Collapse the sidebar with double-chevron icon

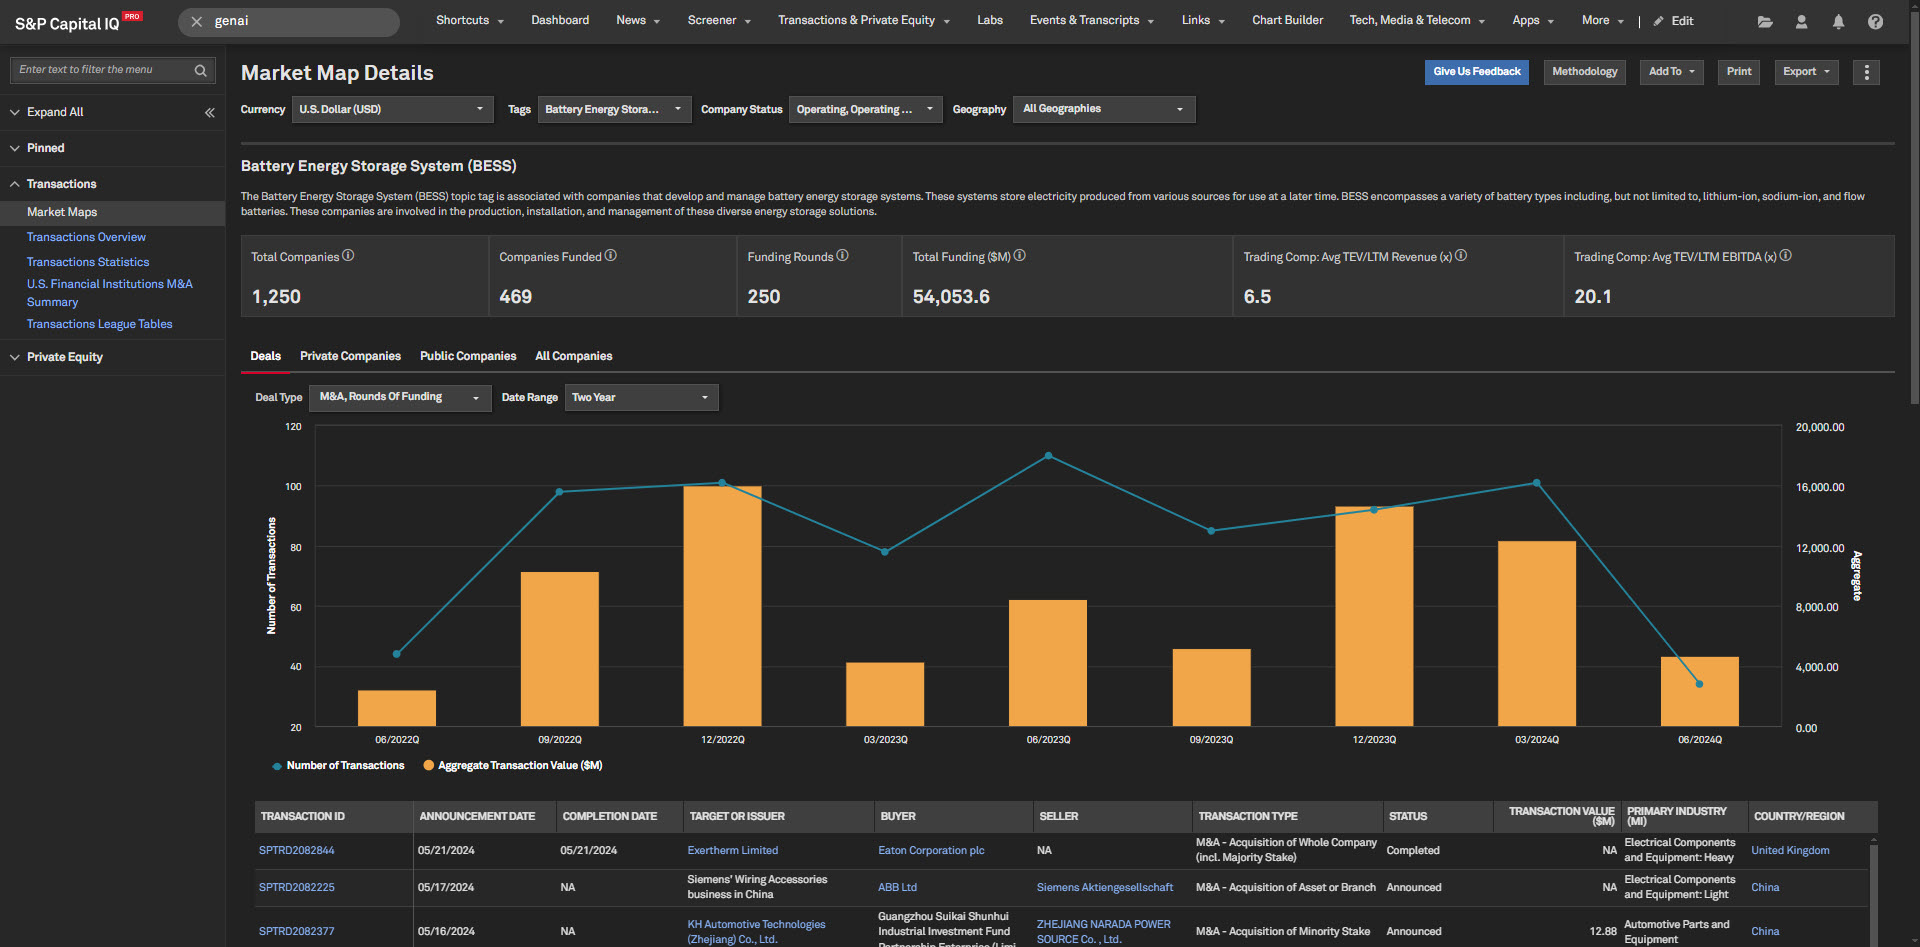click(210, 112)
